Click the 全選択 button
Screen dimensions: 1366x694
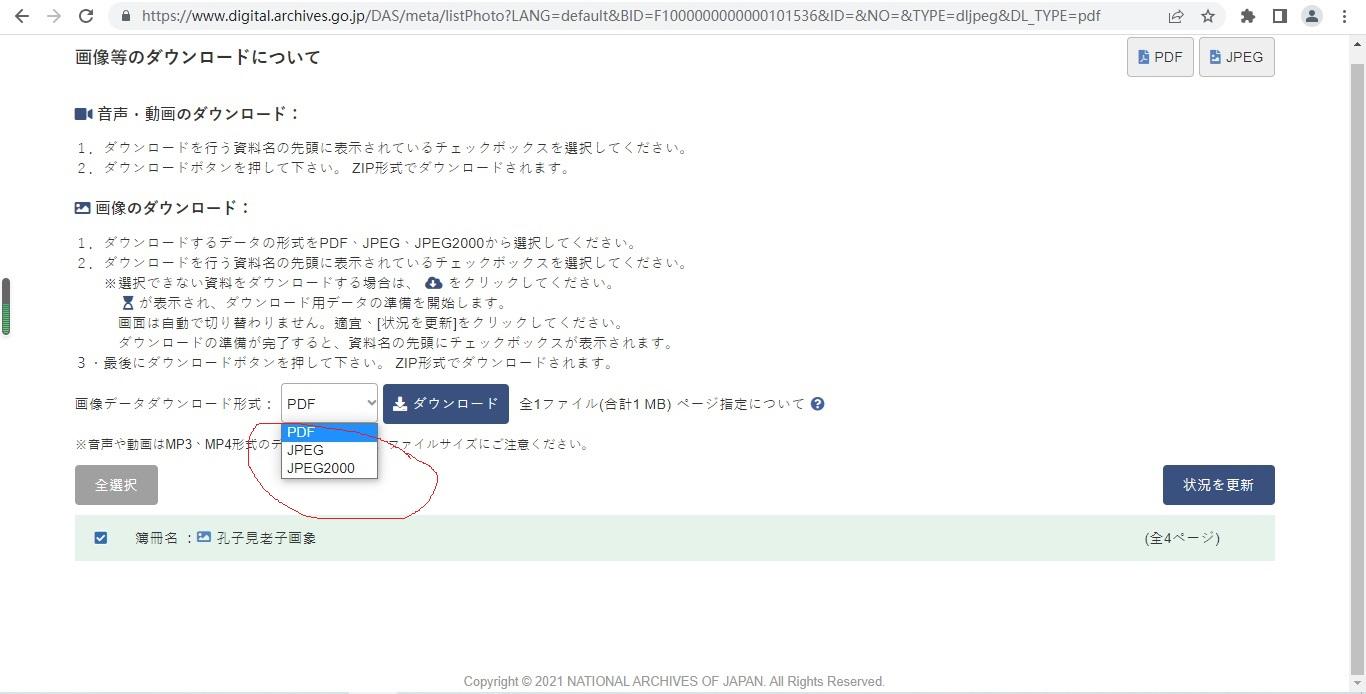(116, 485)
